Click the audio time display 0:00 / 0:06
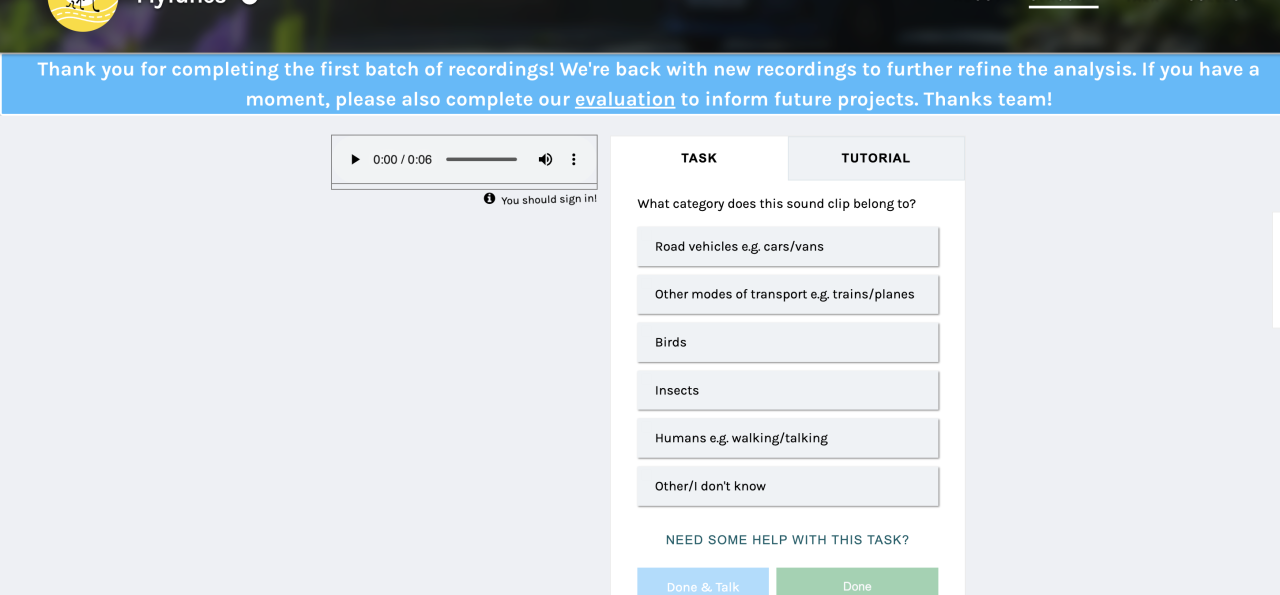Screen dimensions: 1280x595 403,159
